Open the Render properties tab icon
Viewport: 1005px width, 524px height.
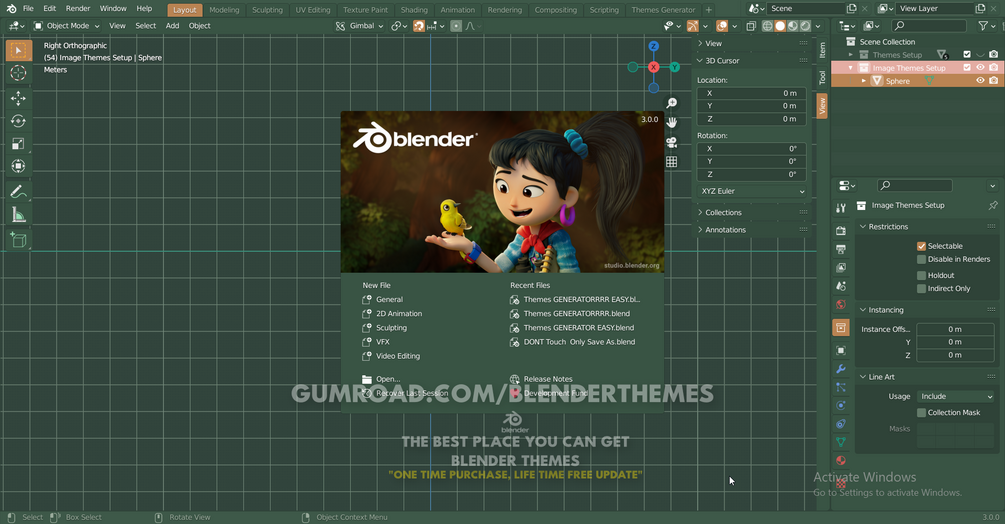841,231
